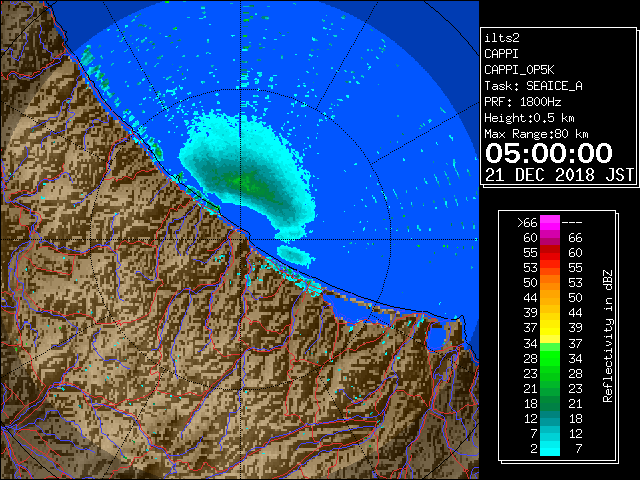Viewport: 640px width, 480px height.
Task: Click the 'Max Range:80 km' text
Action: [536, 134]
